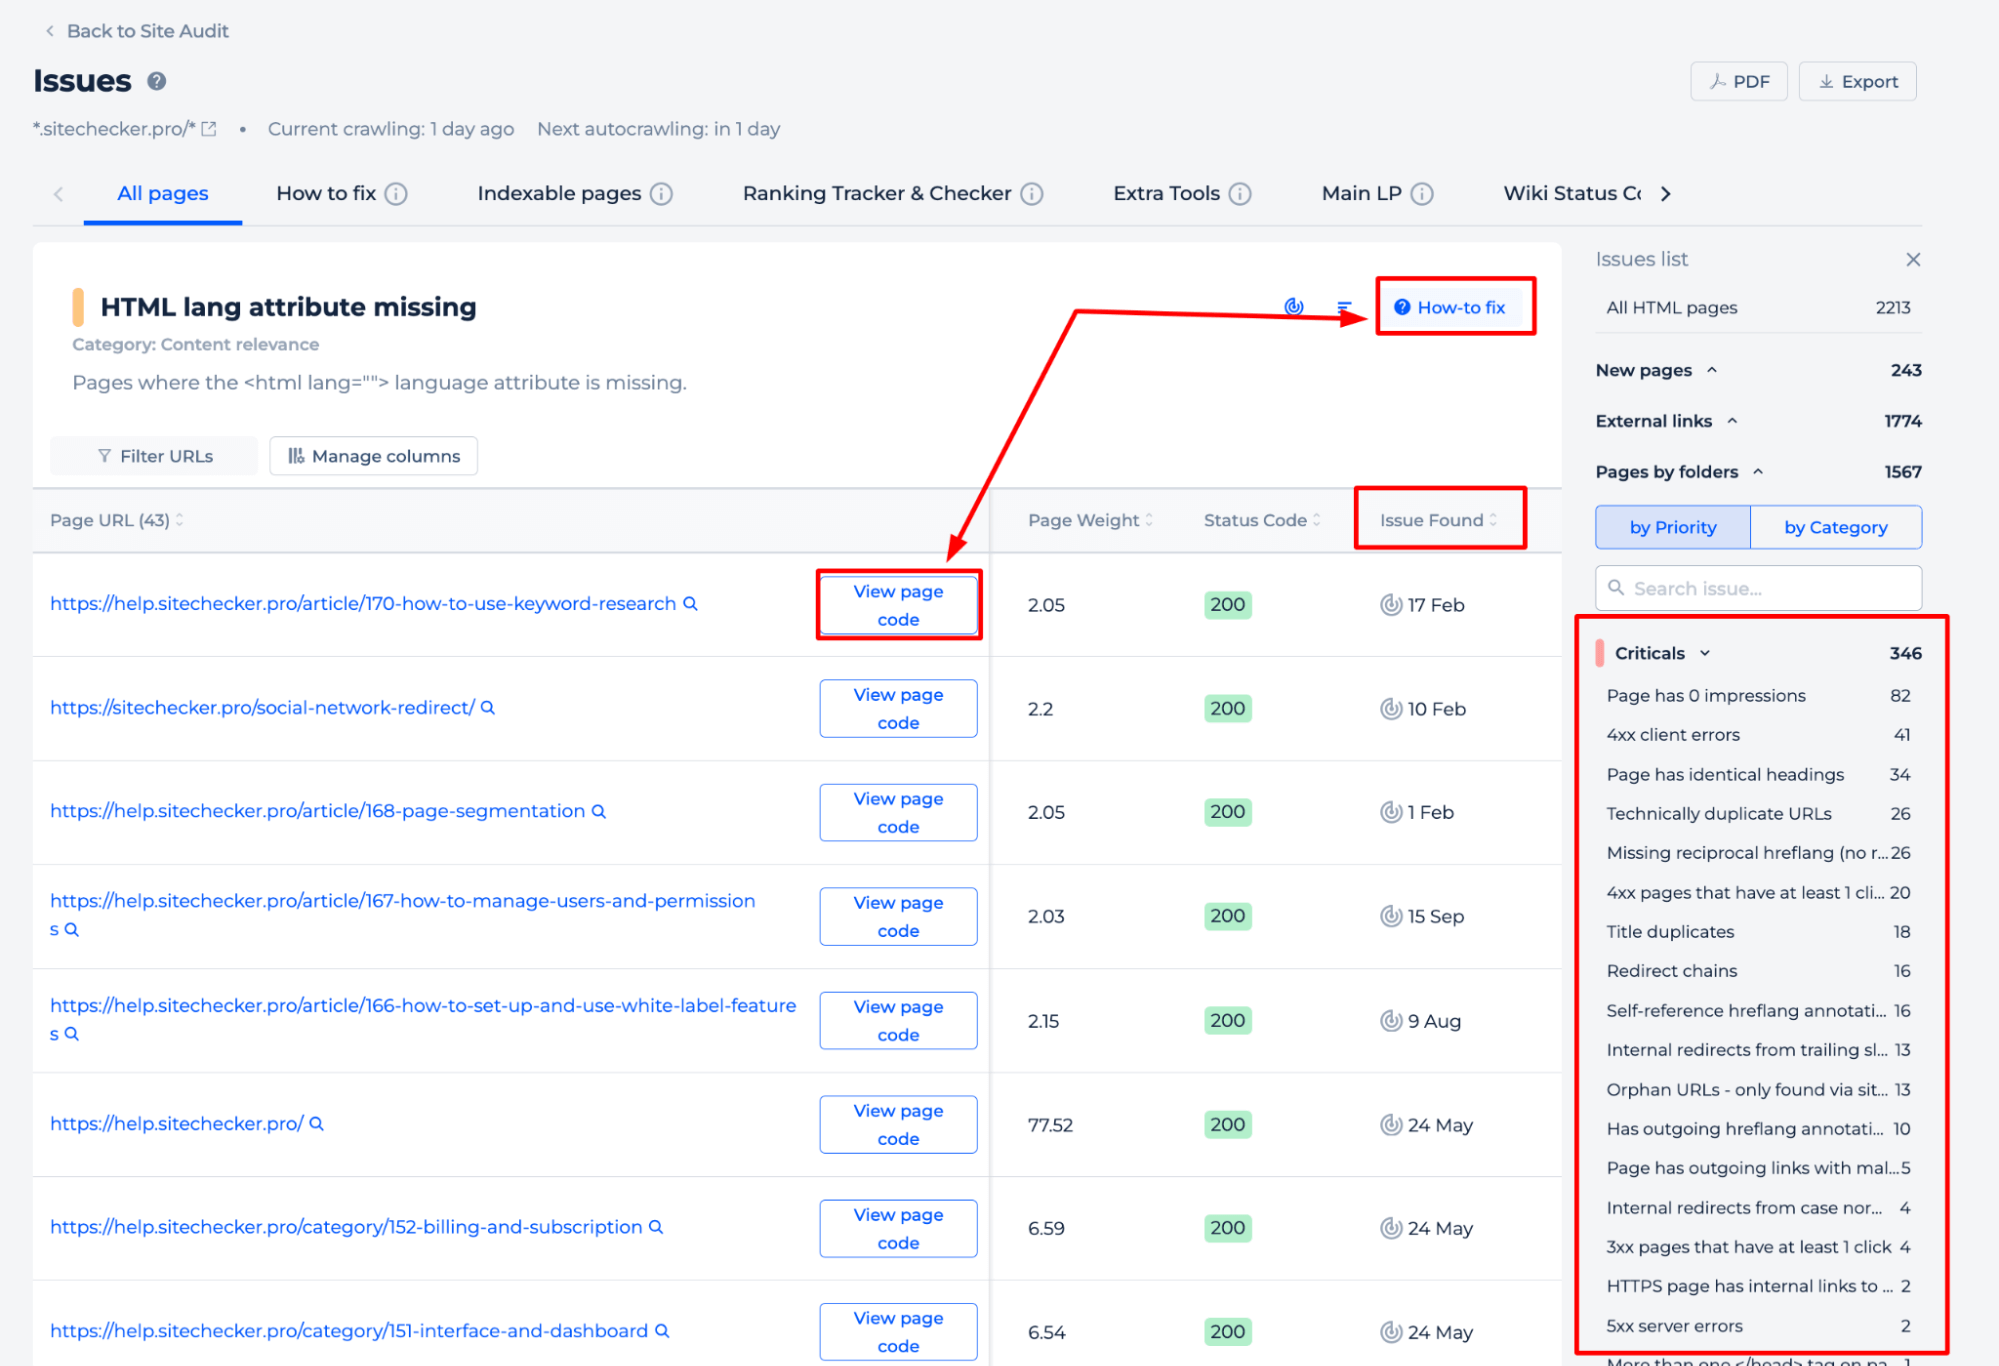Click the history icon beside 15 Sep date
Screen dimensions: 1999x1366
click(x=1390, y=916)
